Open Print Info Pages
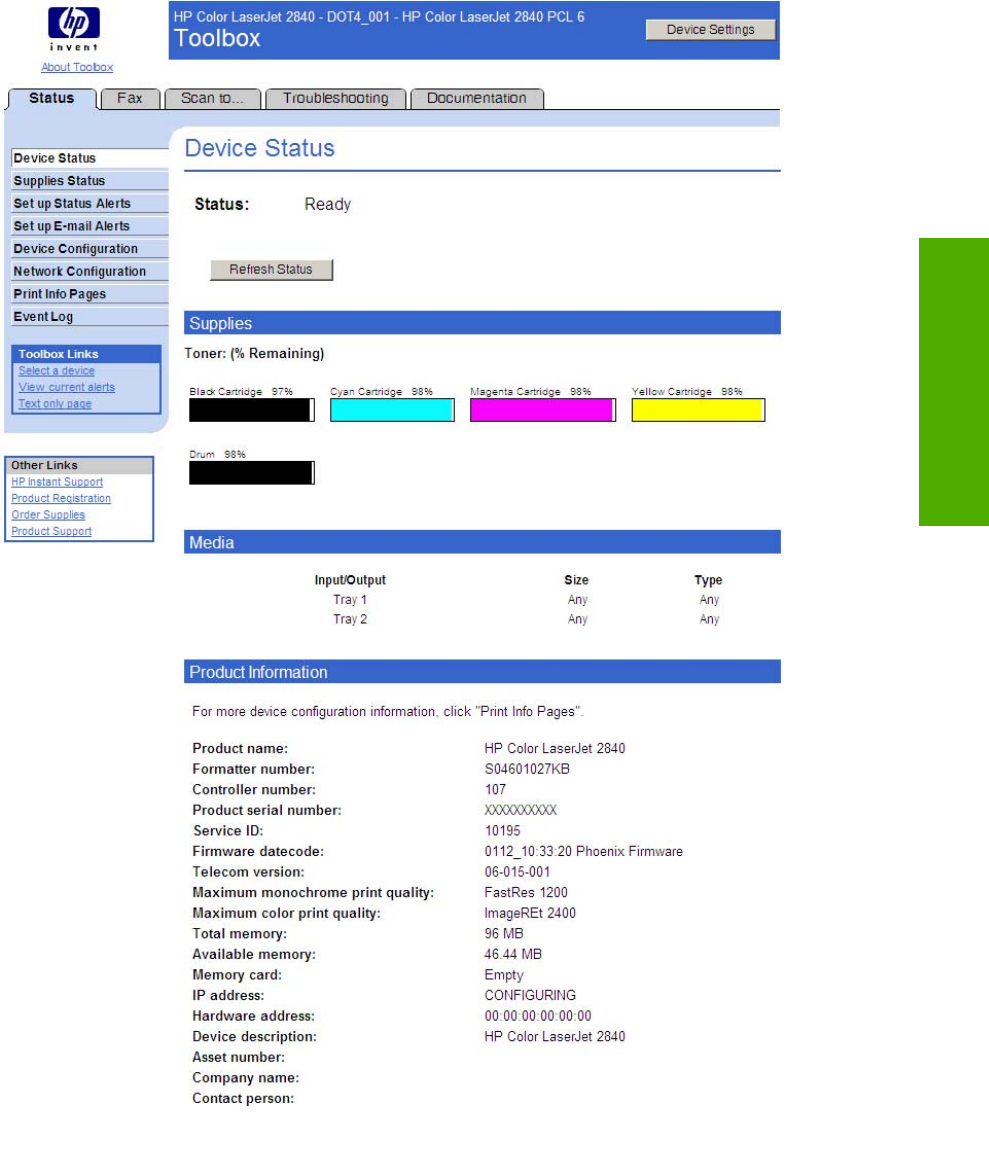The width and height of the screenshot is (989, 1175). coord(89,294)
